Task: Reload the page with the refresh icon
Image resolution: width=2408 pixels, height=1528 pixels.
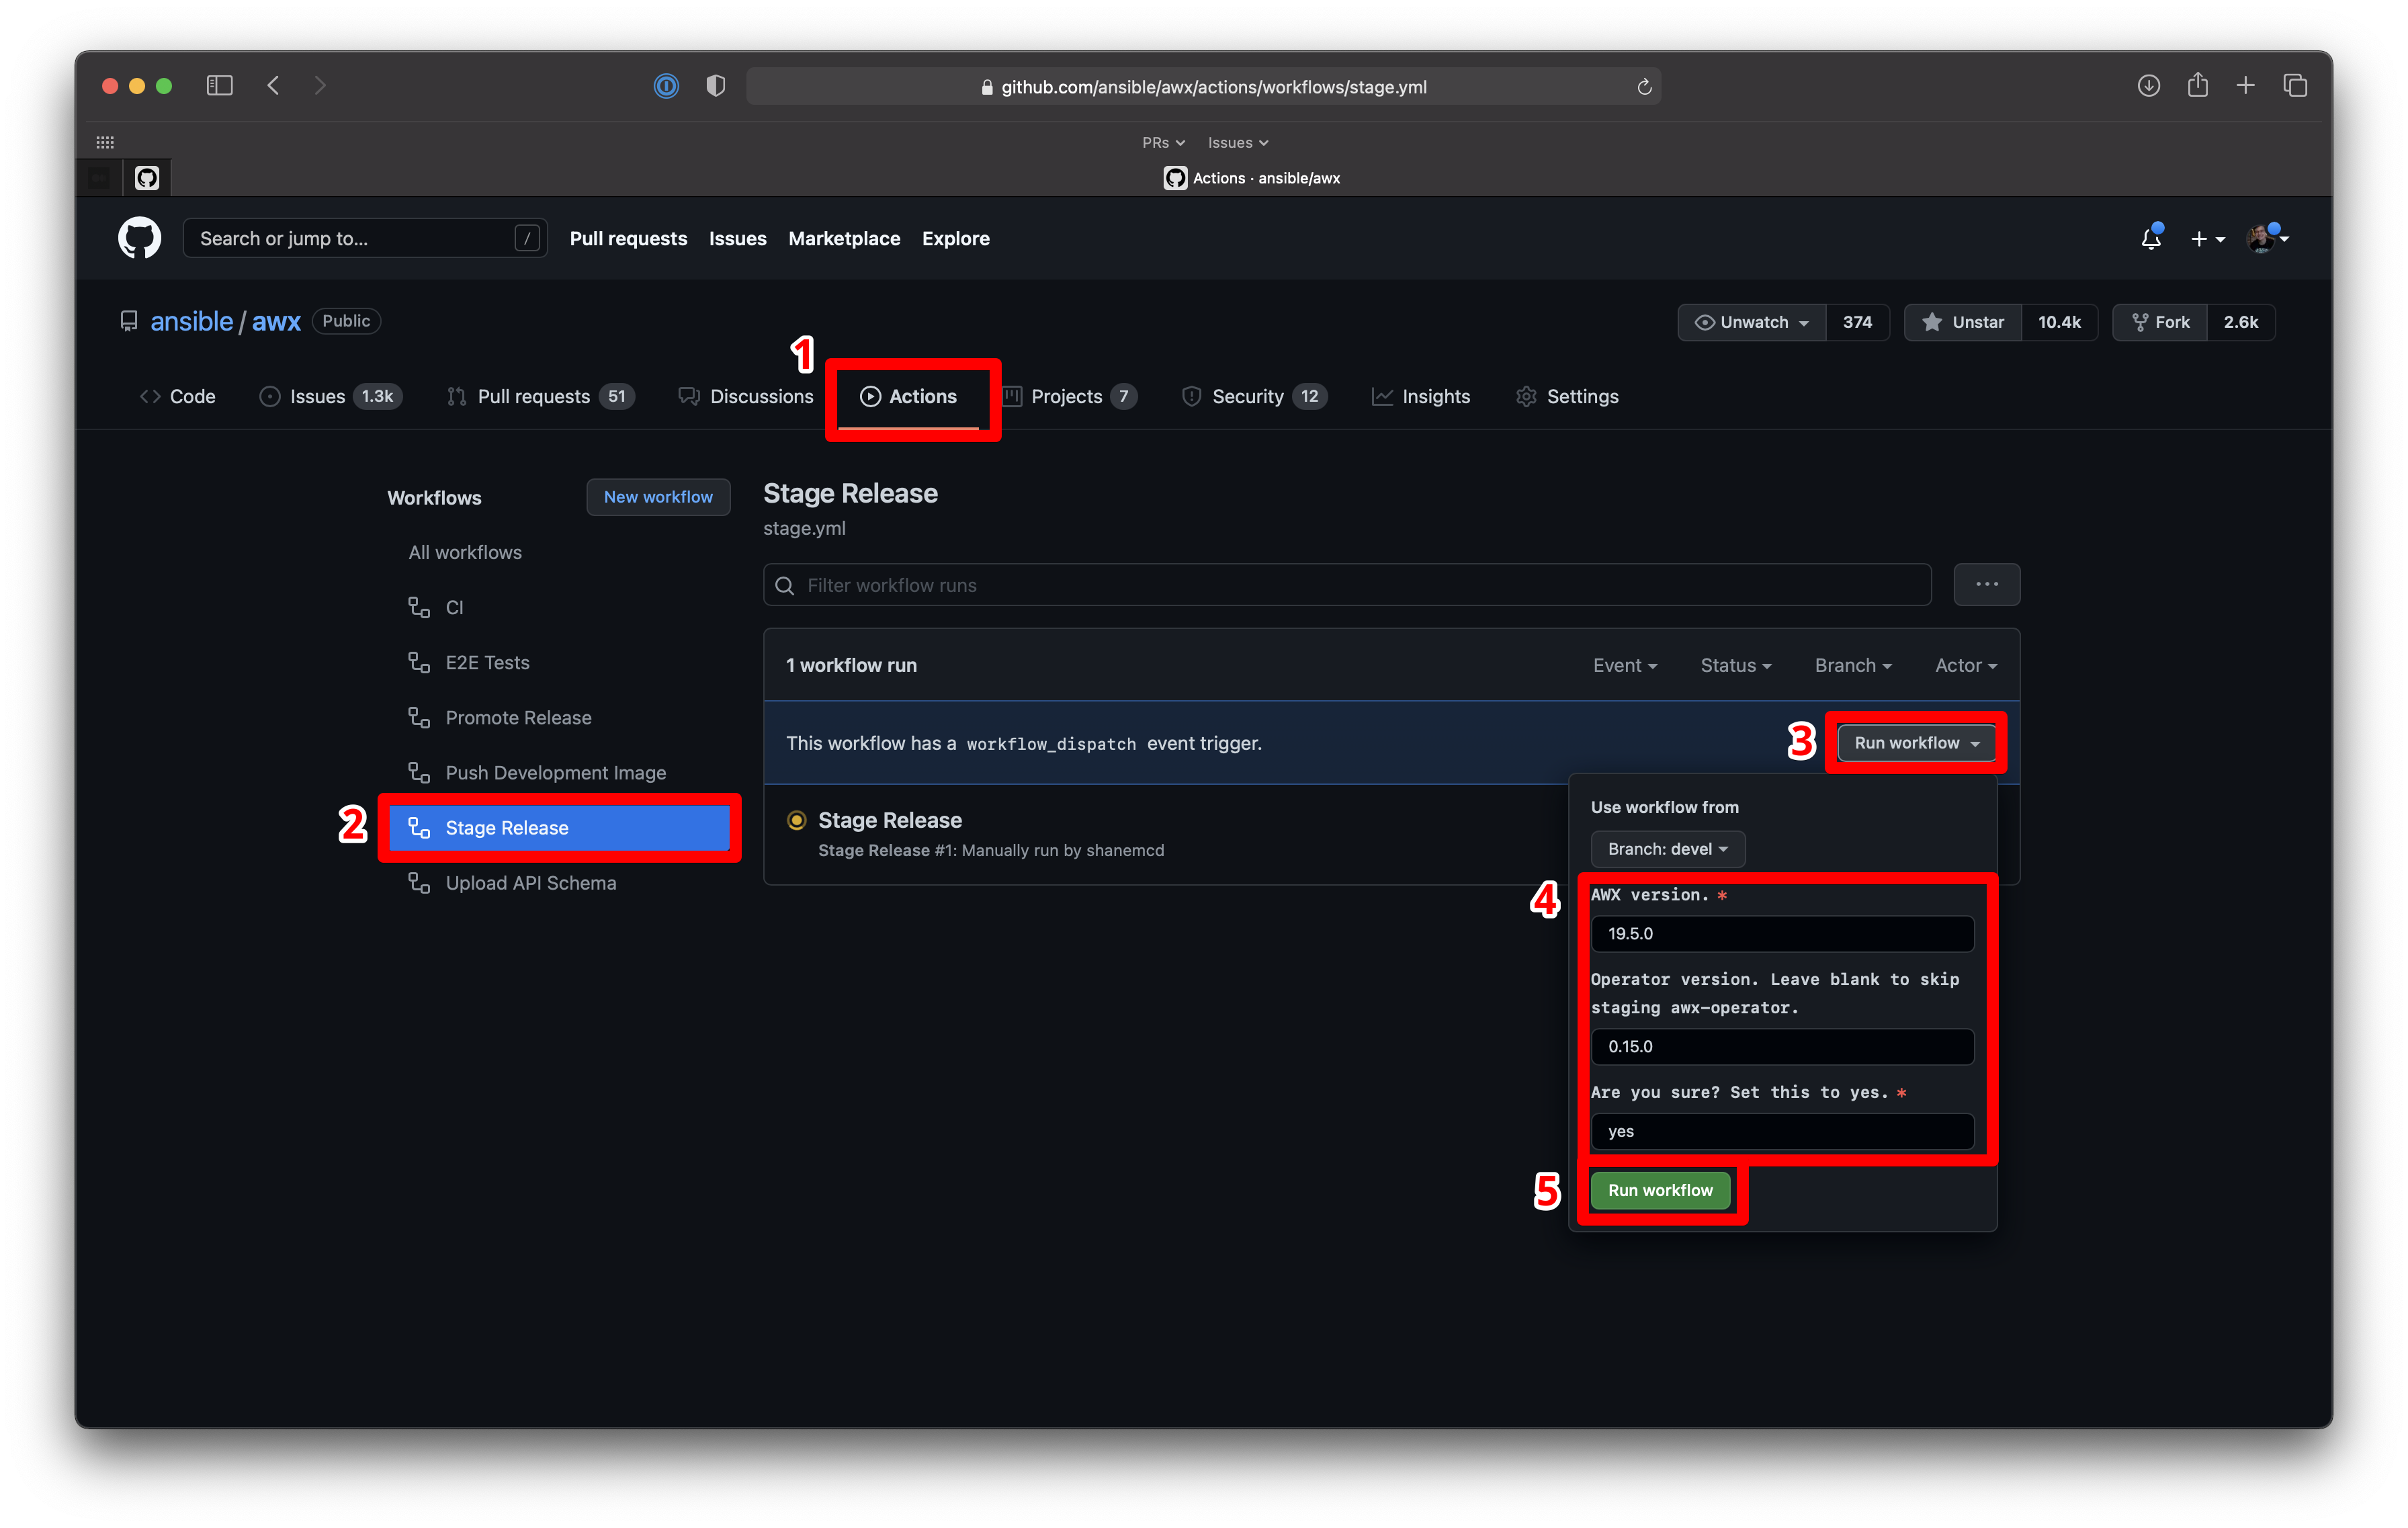Action: (1644, 87)
